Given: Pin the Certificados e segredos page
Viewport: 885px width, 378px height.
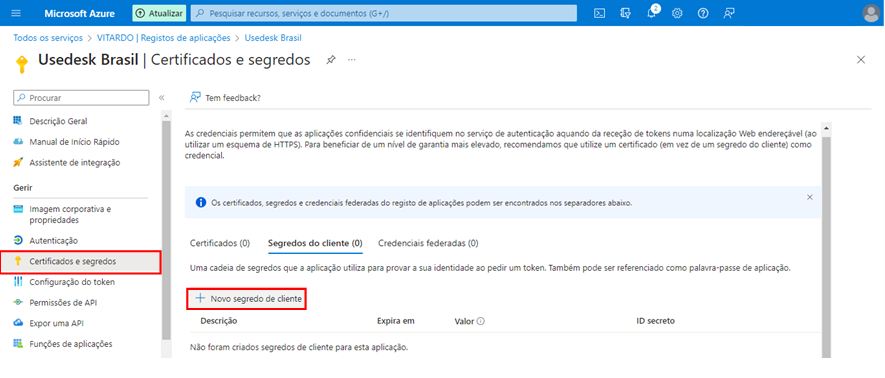Looking at the screenshot, I should click(331, 59).
